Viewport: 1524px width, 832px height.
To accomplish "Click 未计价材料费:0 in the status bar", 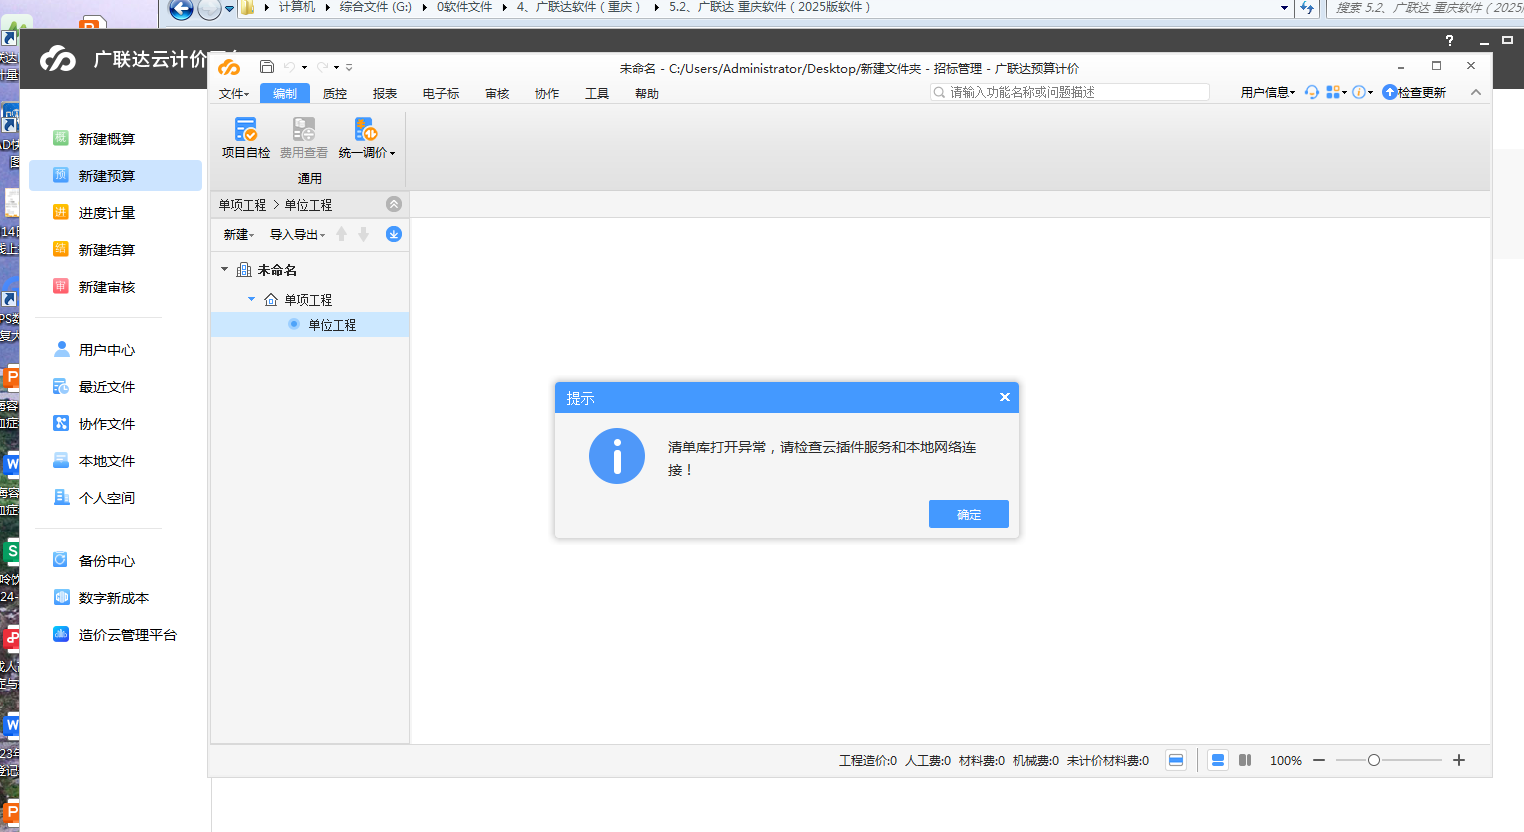I will coord(1108,761).
